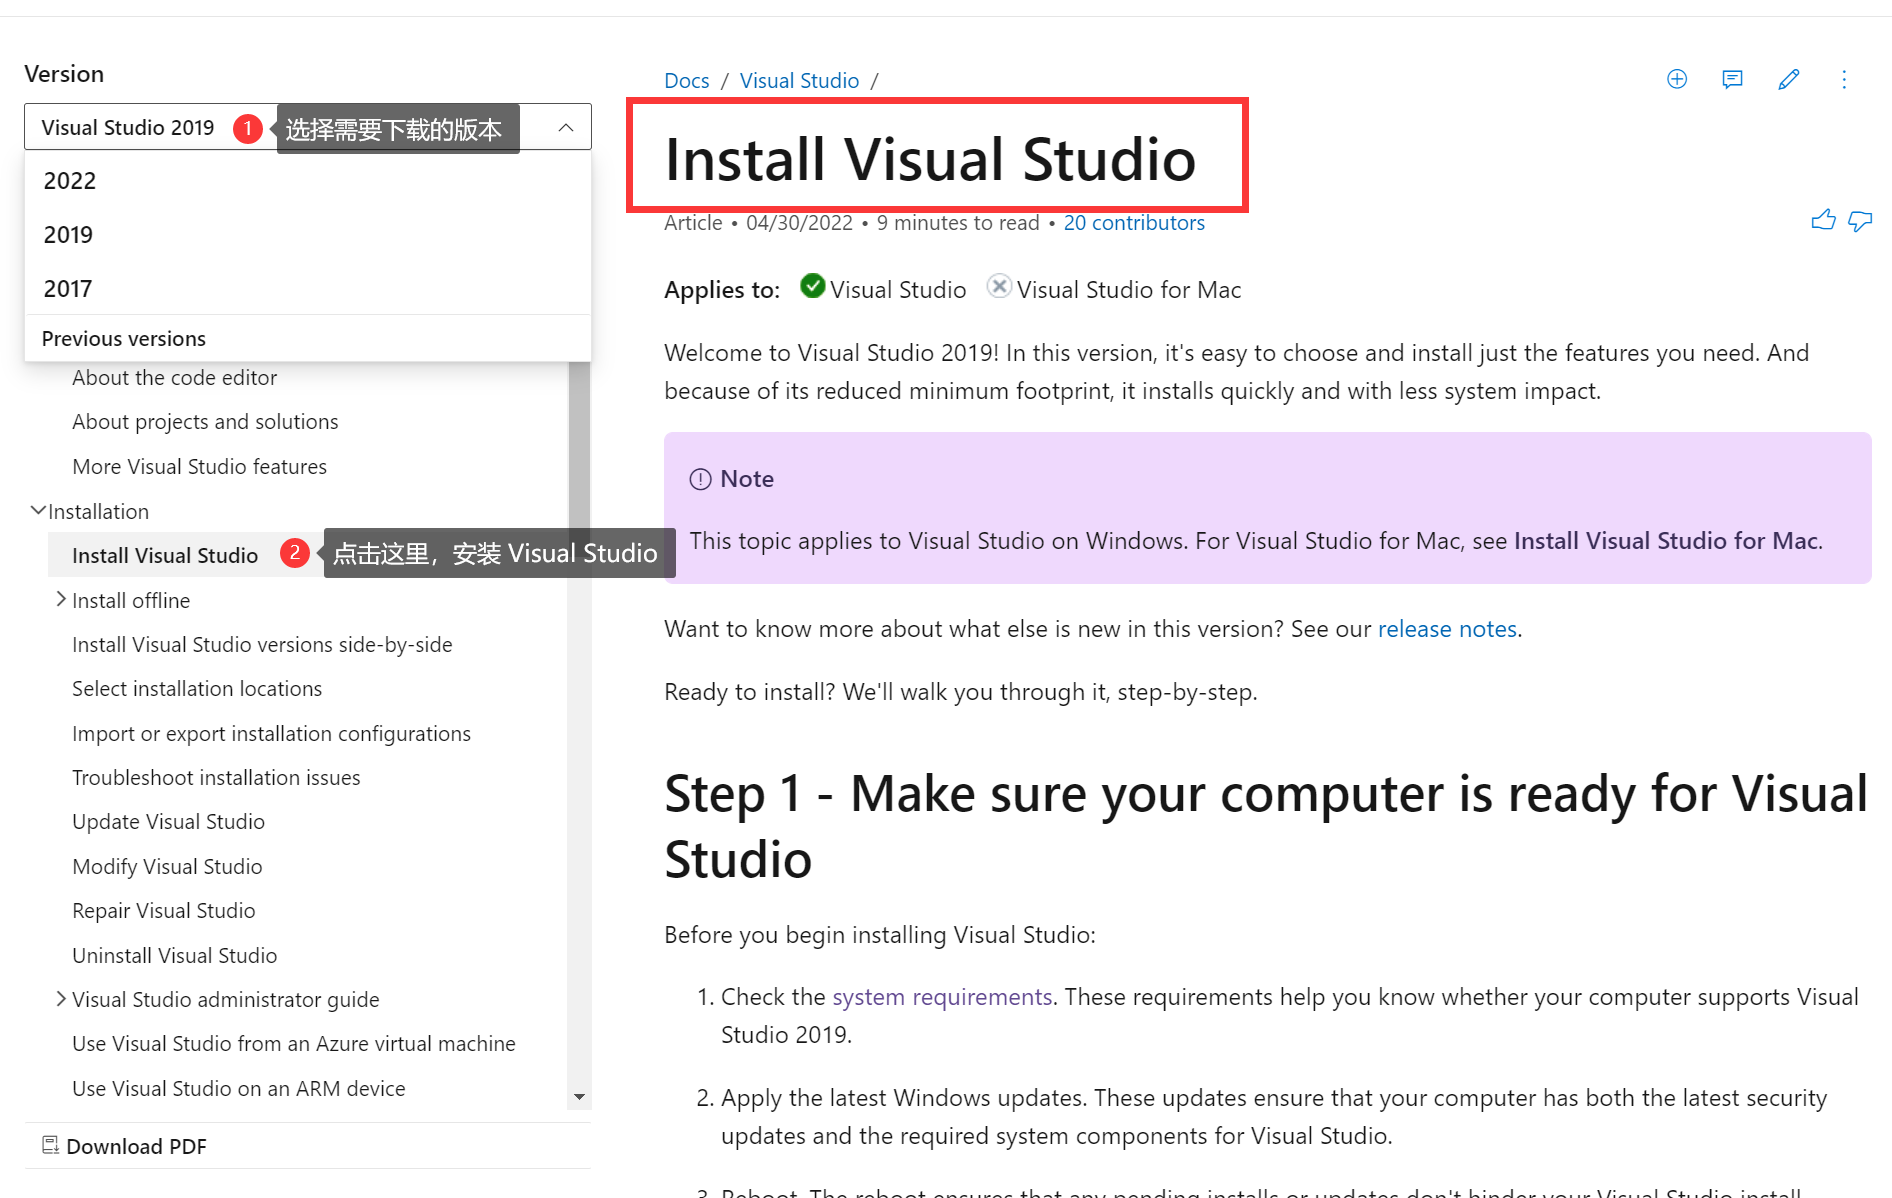The height and width of the screenshot is (1198, 1892).
Task: Open Import or export installation configurations
Action: 271,734
